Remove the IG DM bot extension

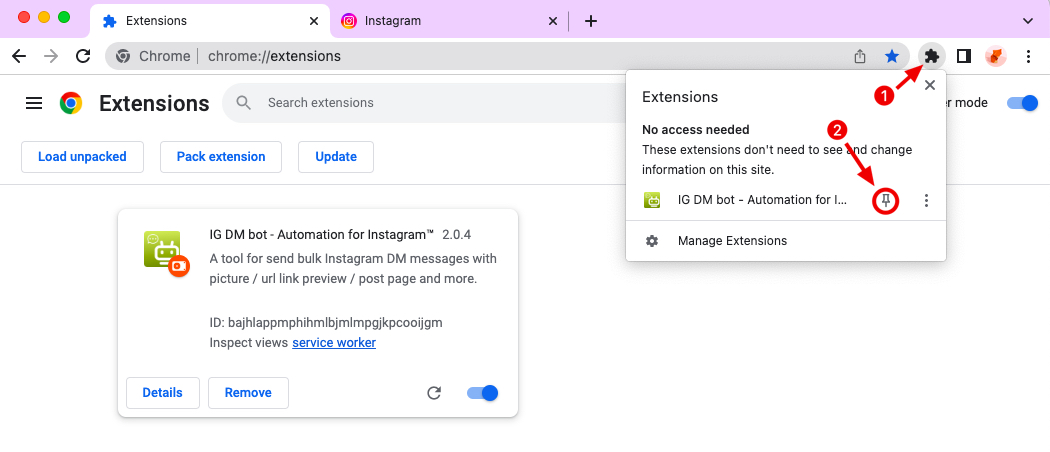coord(248,392)
